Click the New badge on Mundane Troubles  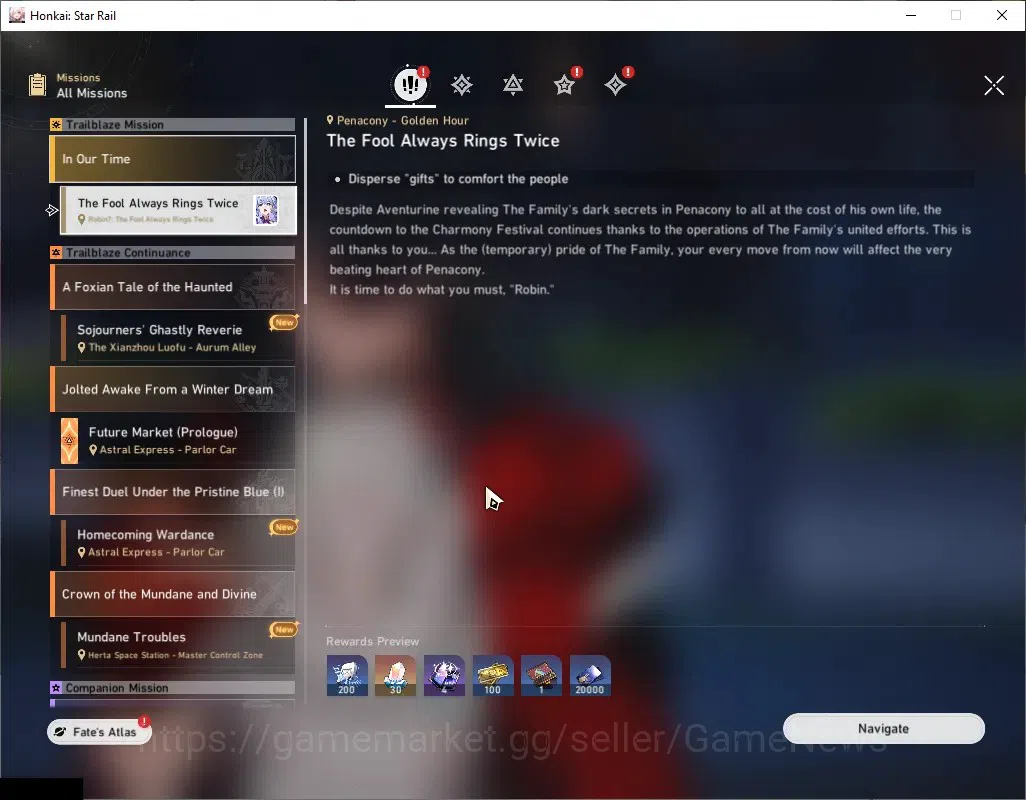pos(284,629)
